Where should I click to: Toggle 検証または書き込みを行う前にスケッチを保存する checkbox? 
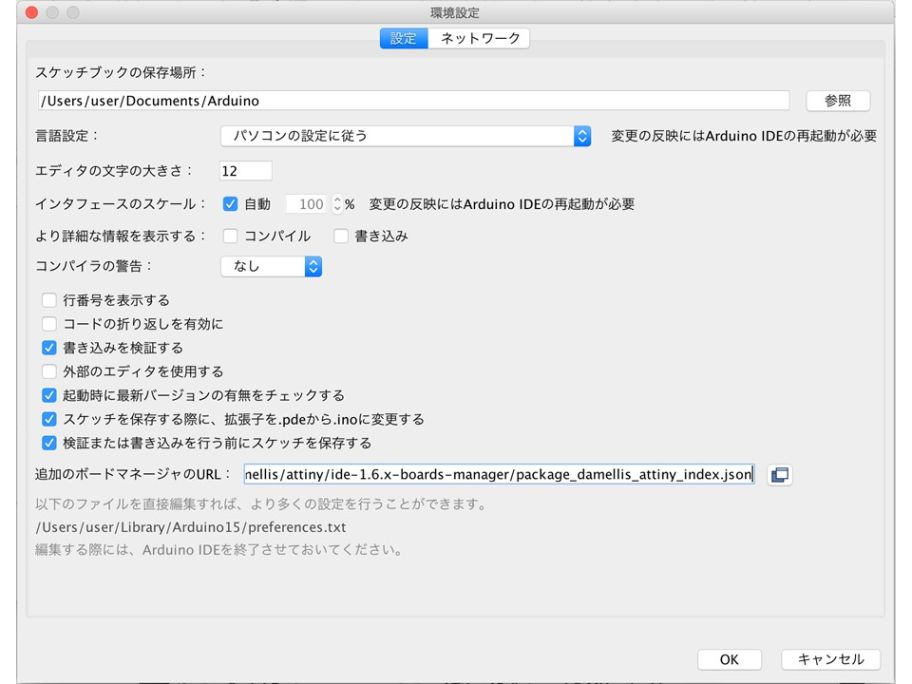tap(49, 443)
